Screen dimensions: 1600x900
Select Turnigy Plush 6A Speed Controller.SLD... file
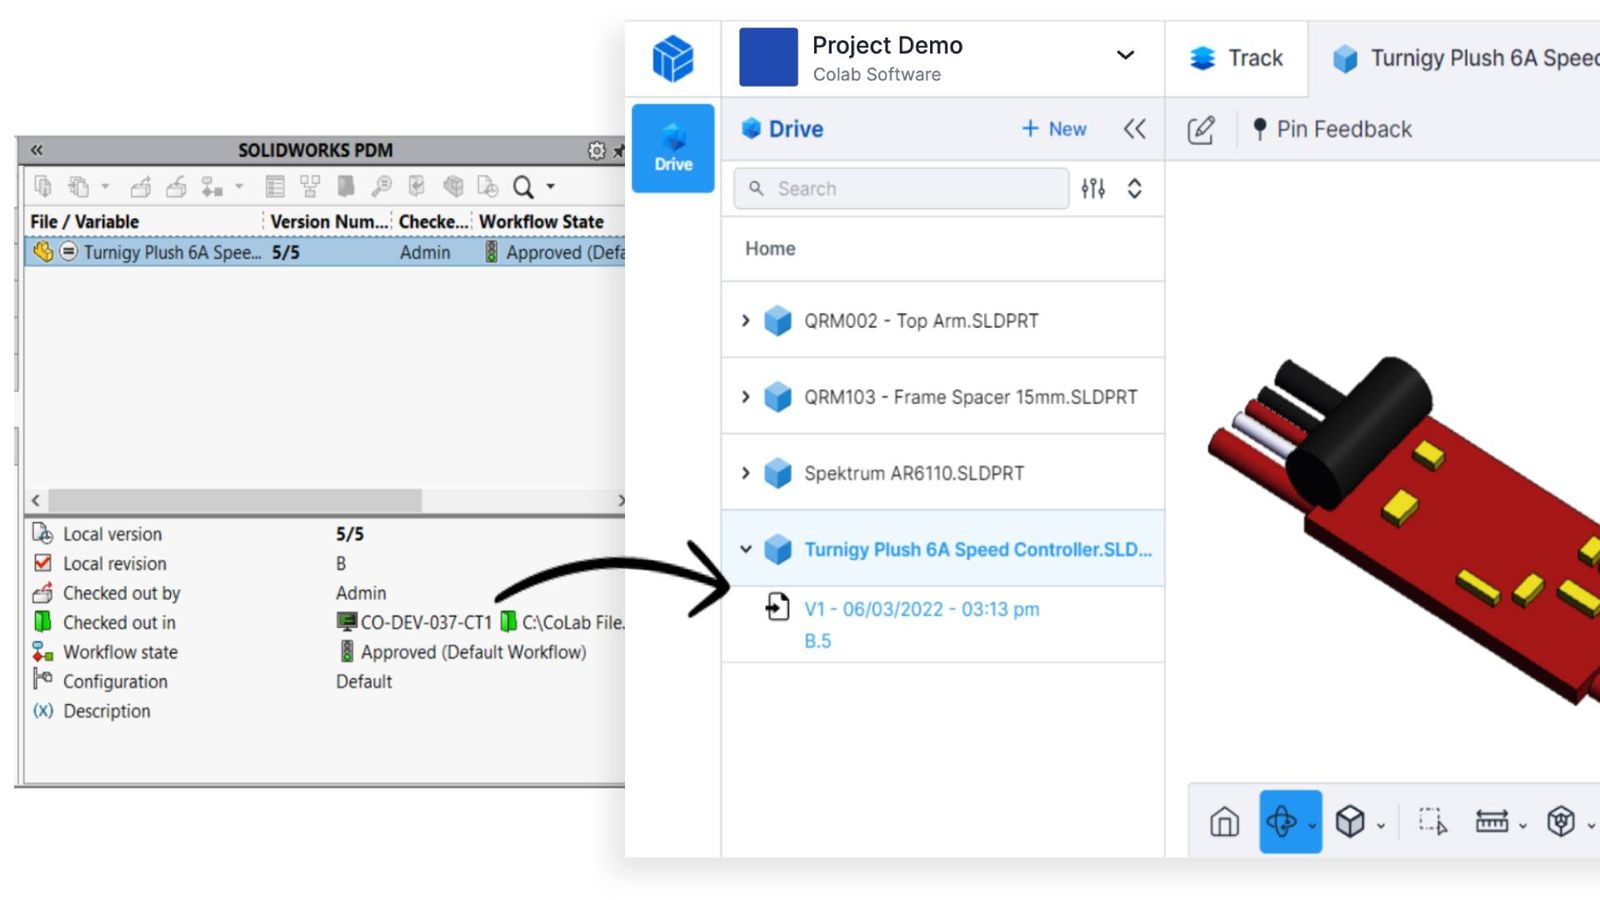943,548
